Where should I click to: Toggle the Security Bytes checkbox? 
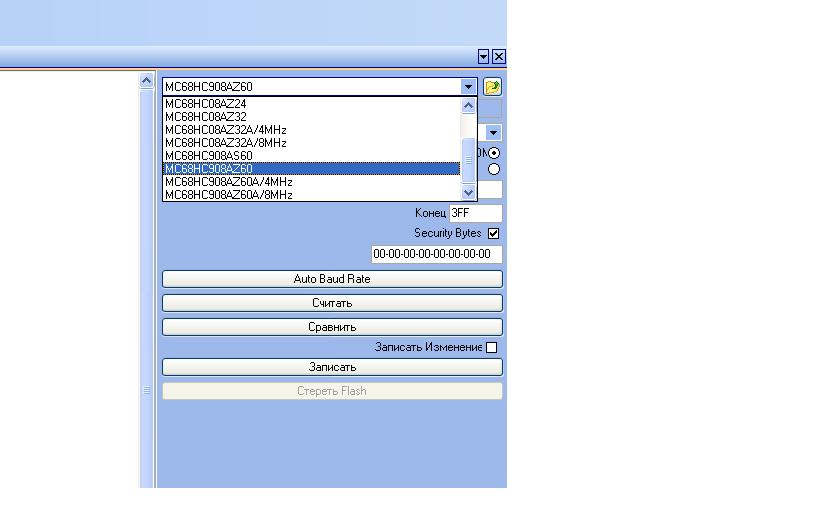493,234
